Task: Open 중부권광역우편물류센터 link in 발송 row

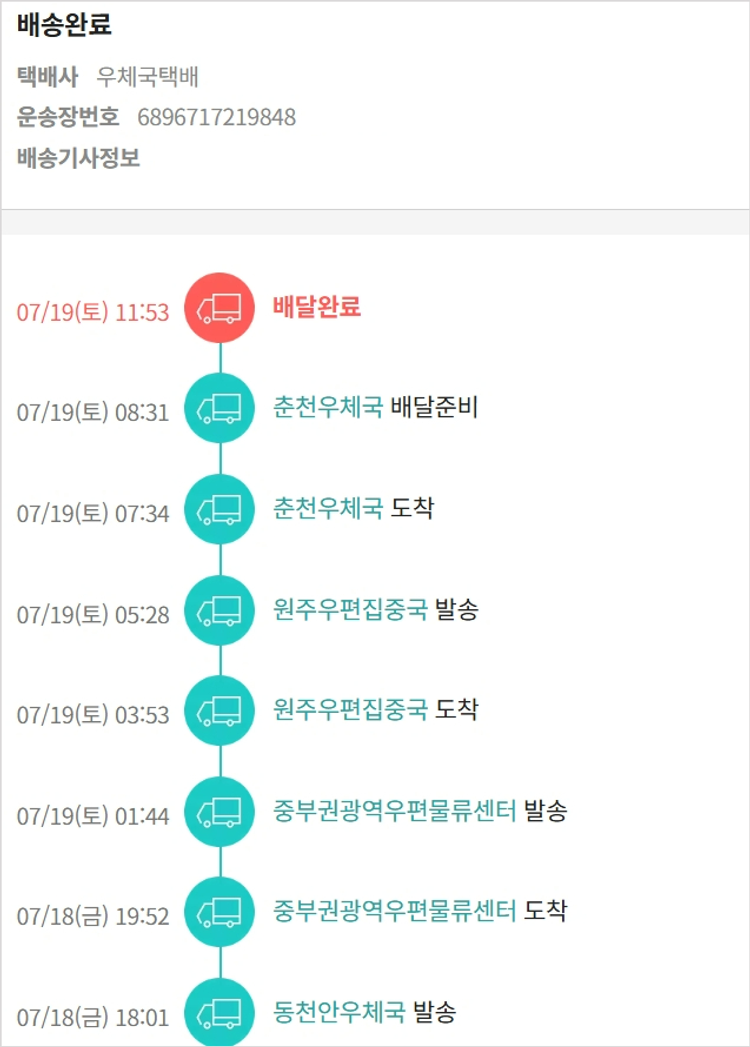Action: [x=395, y=810]
